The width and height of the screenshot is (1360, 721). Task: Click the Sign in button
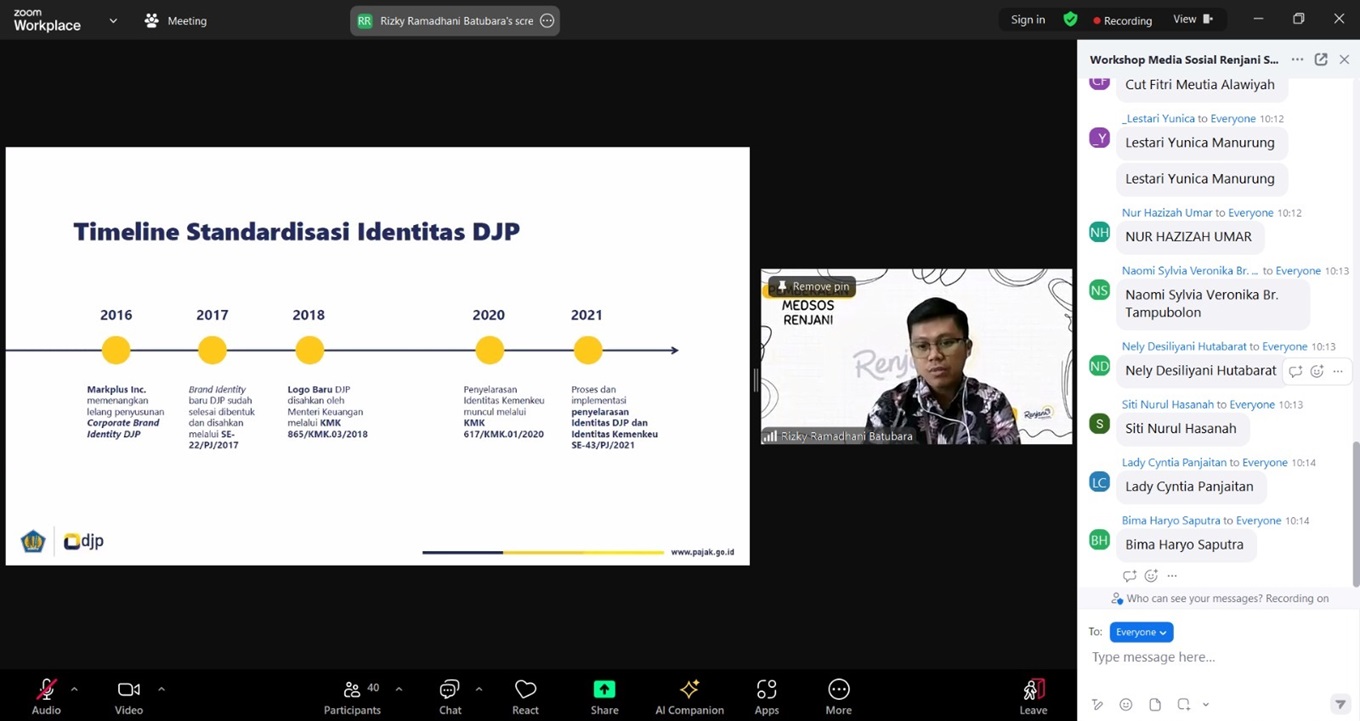(1028, 19)
